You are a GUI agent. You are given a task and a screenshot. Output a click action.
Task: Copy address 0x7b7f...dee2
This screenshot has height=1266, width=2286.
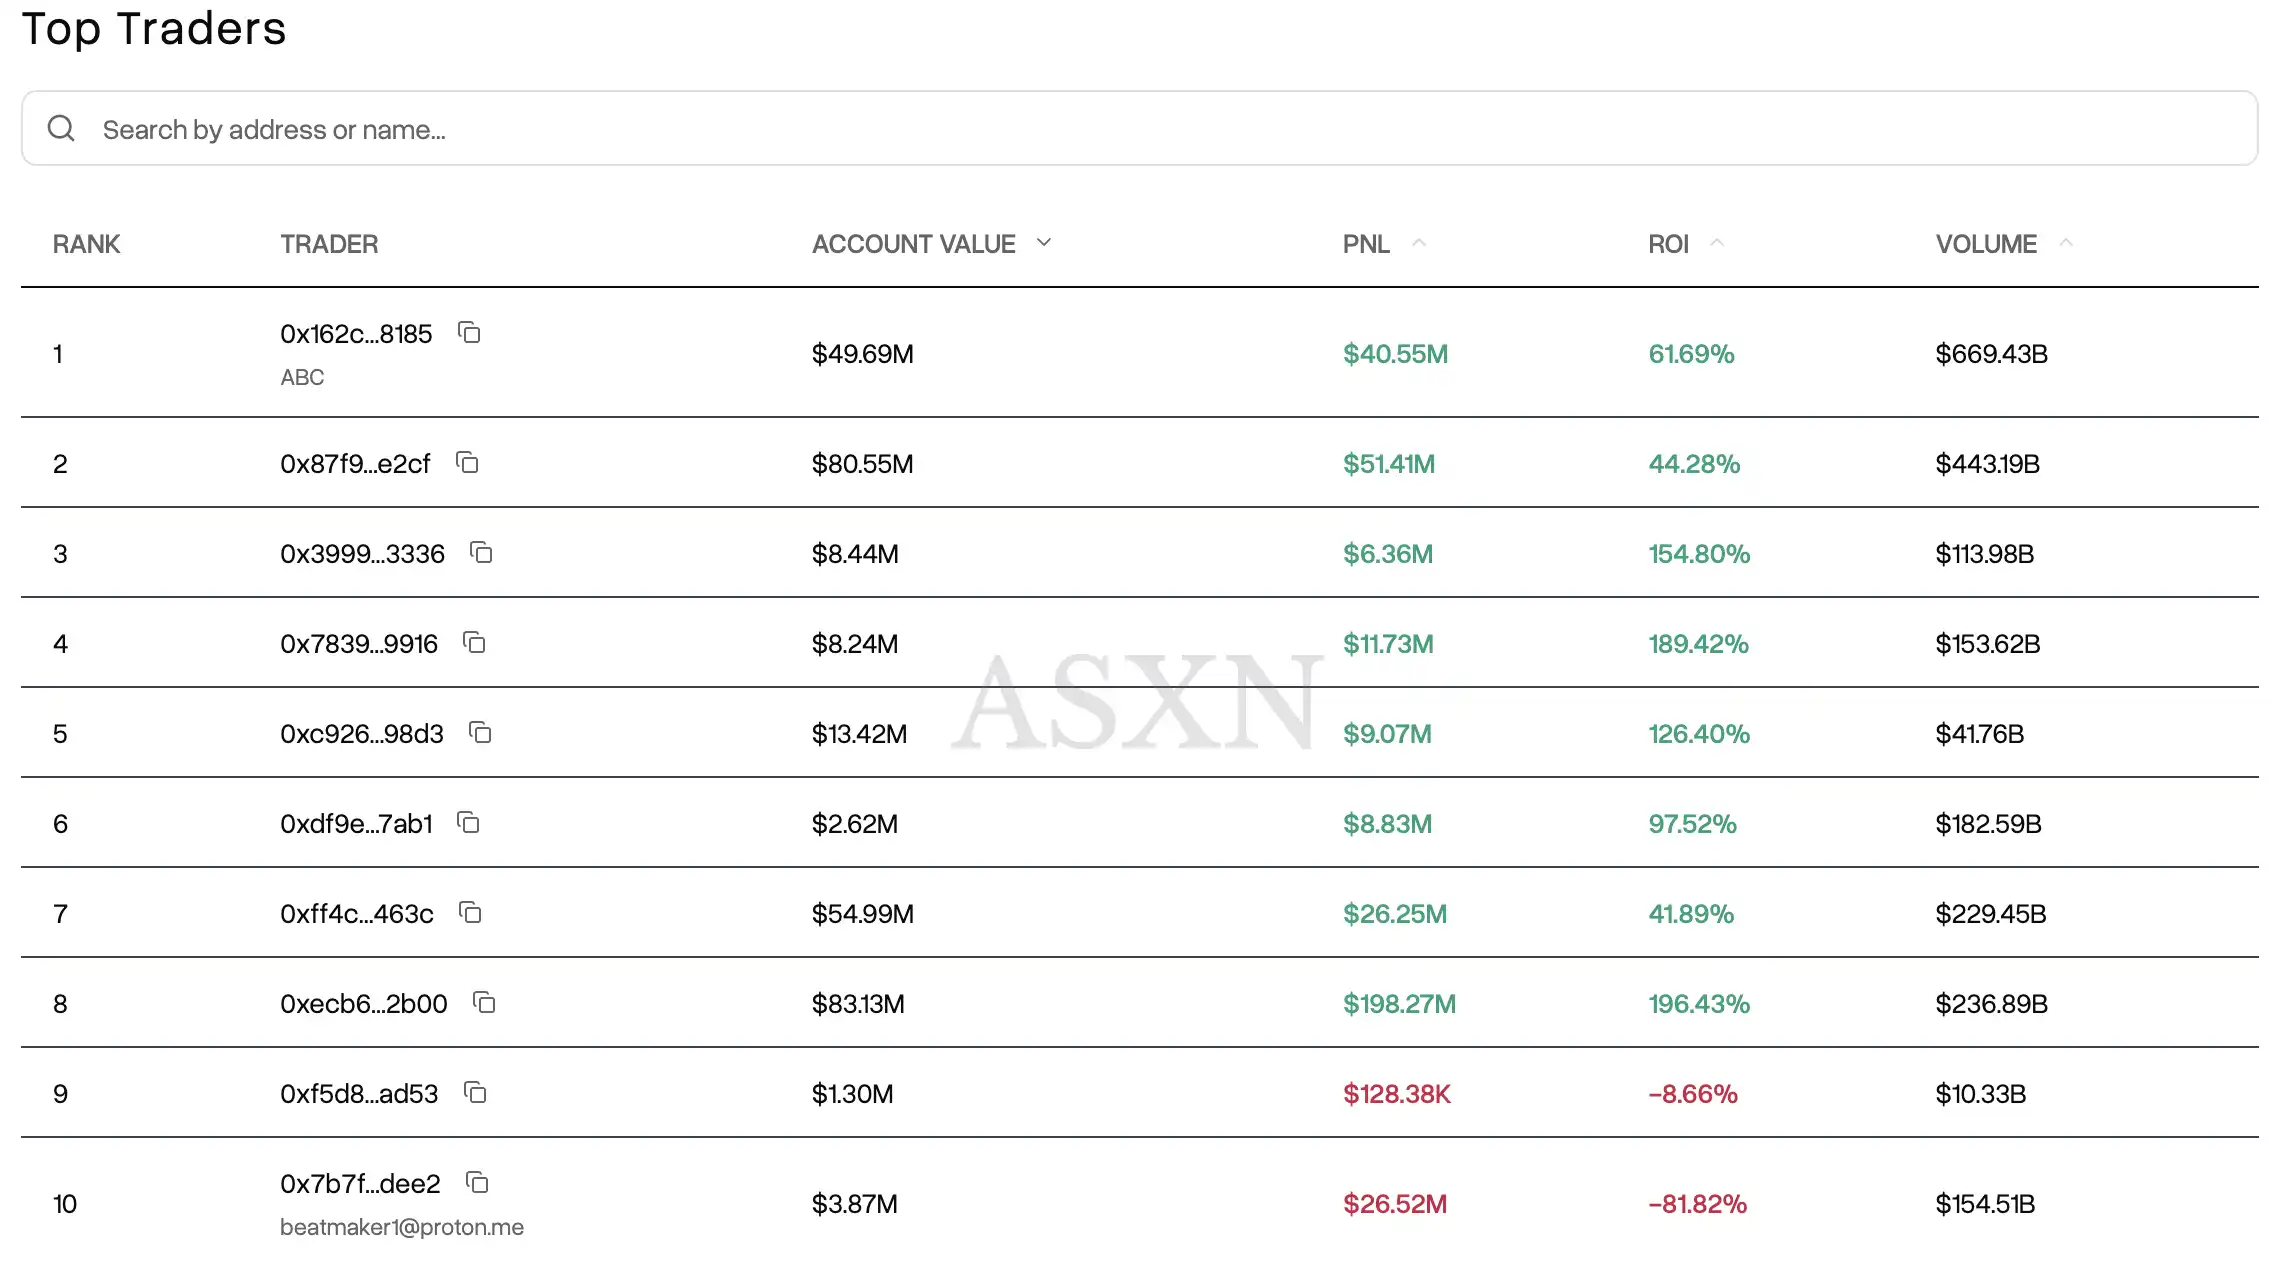477,1183
